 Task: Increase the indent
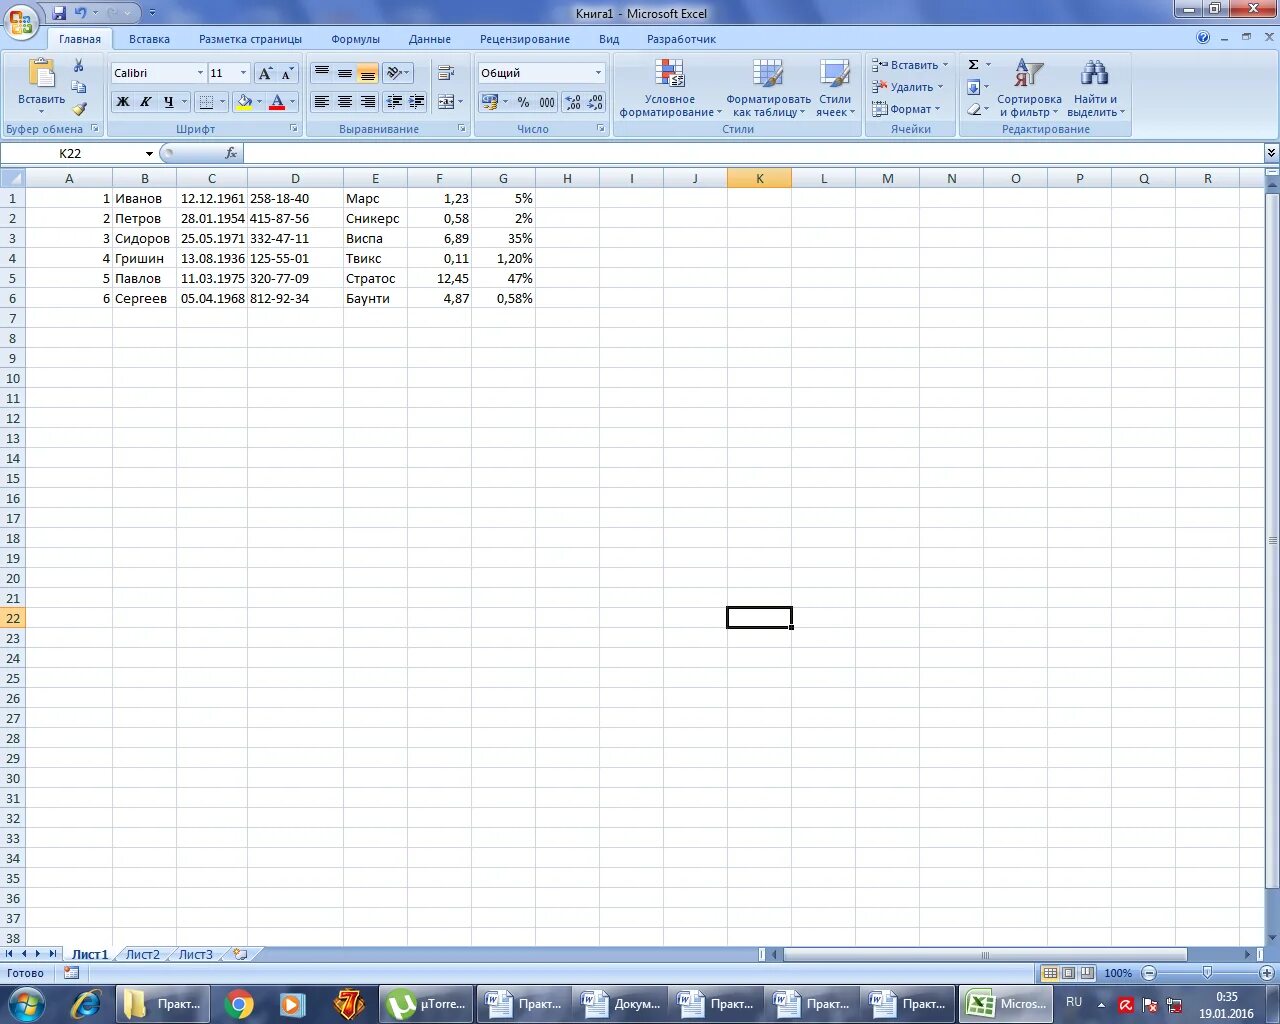pyautogui.click(x=417, y=102)
